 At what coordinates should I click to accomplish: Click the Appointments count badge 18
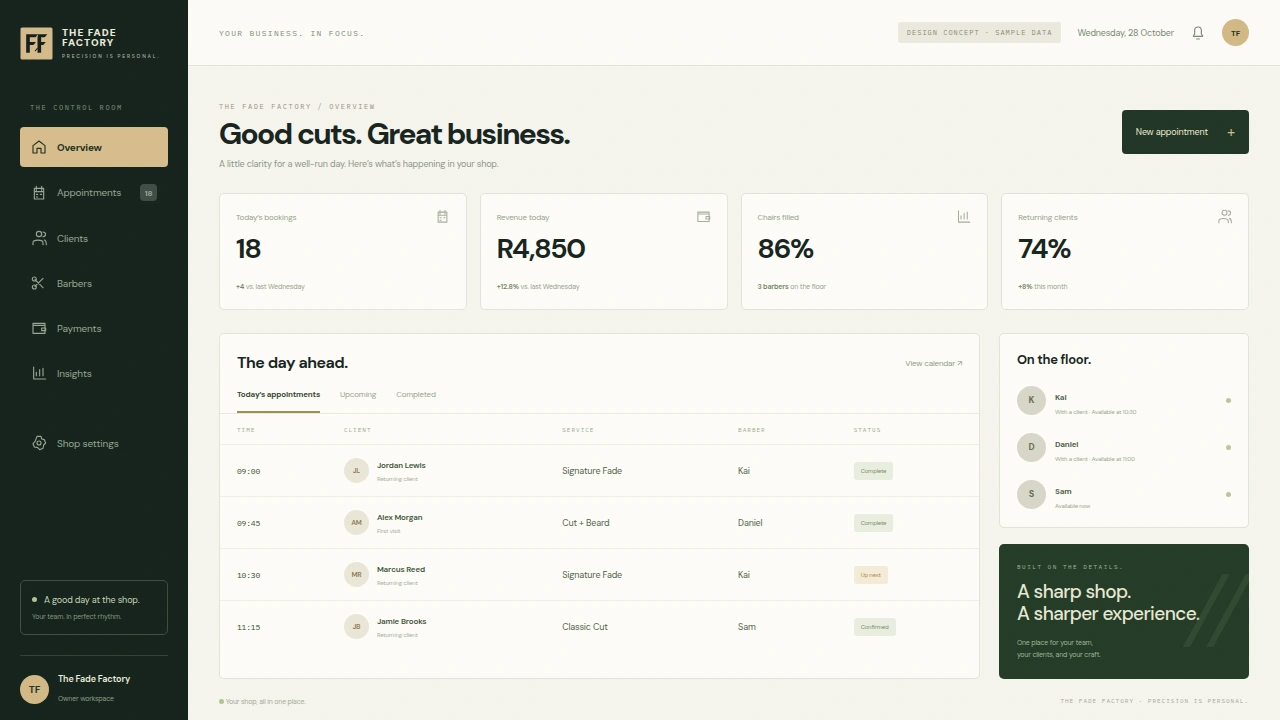click(148, 193)
